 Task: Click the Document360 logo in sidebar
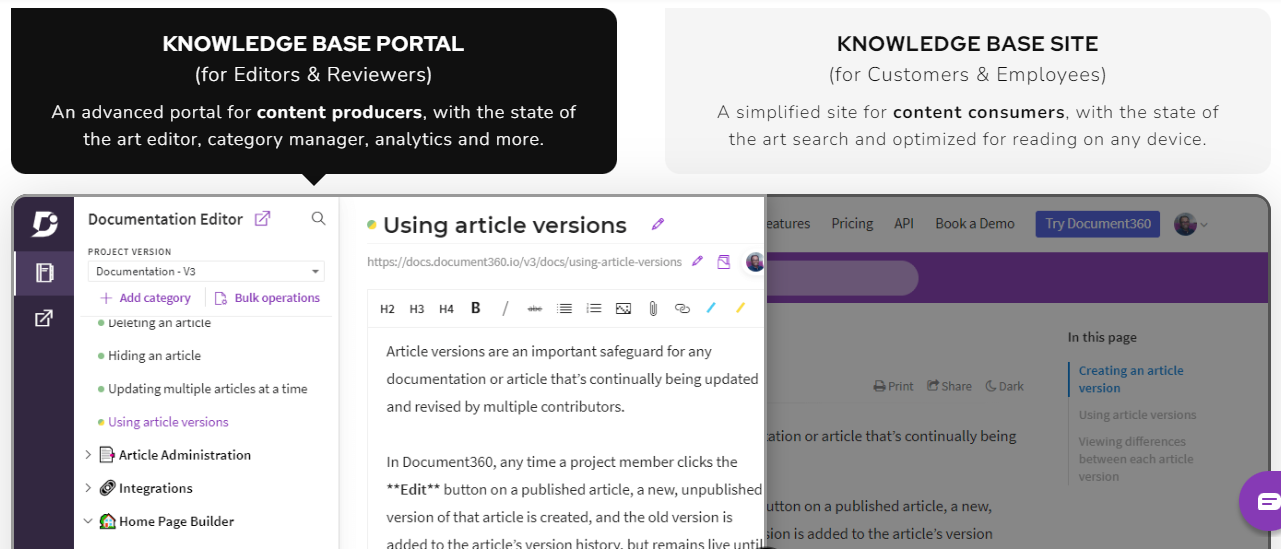(x=44, y=224)
